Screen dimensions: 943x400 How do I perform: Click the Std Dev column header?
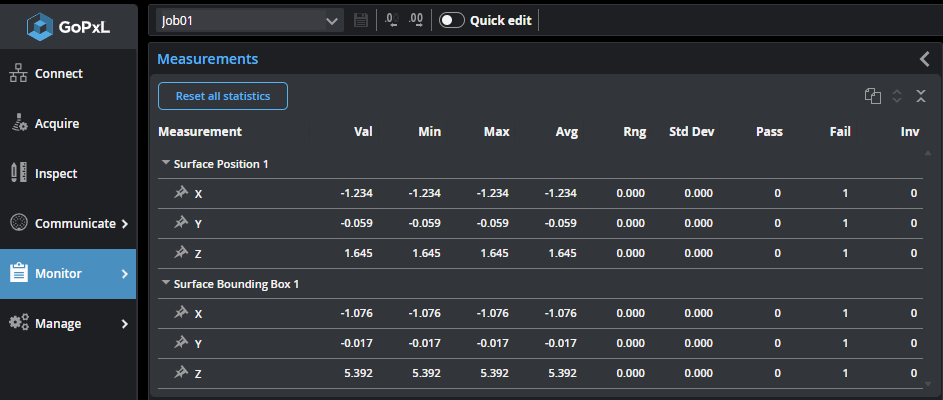(690, 131)
